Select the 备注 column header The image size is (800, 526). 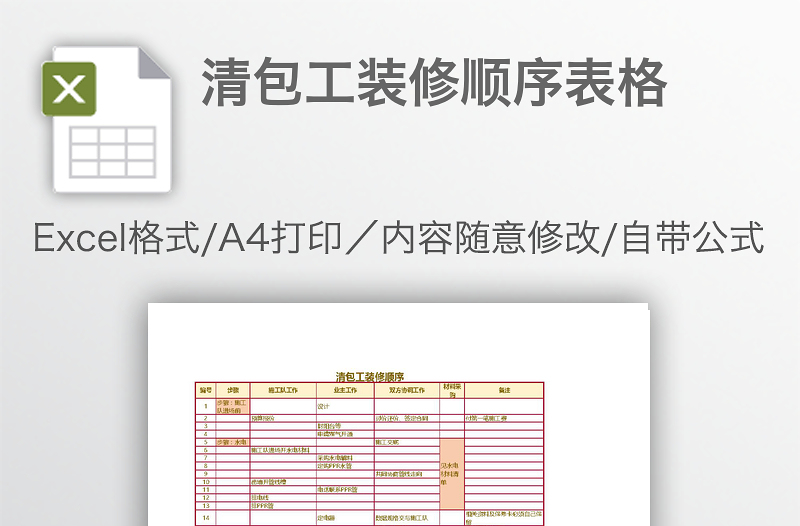pos(504,390)
